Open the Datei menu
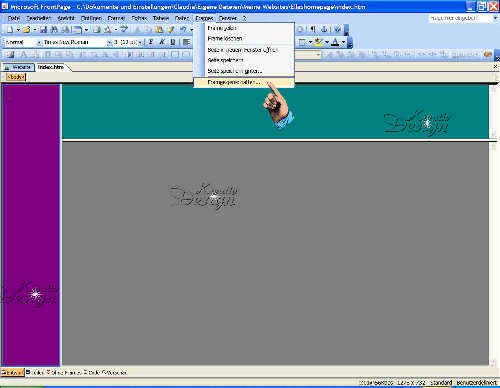This screenshot has width=500, height=388. pos(14,18)
